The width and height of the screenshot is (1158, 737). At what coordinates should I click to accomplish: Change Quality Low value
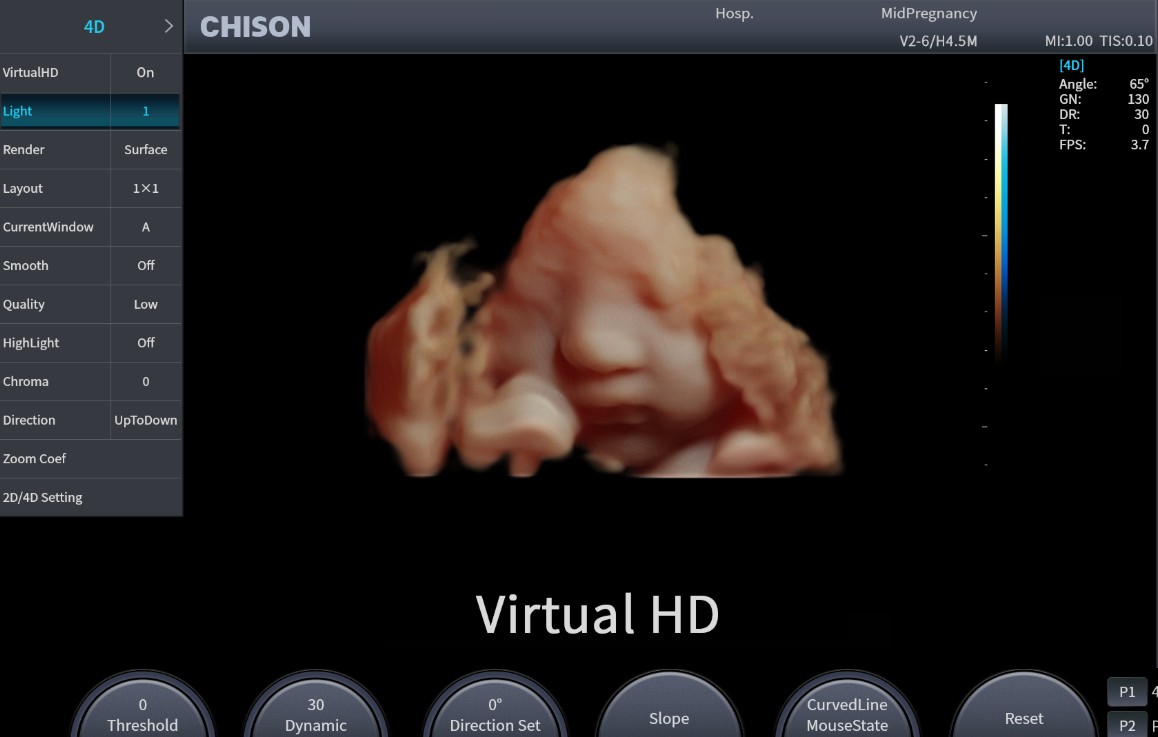click(x=145, y=304)
